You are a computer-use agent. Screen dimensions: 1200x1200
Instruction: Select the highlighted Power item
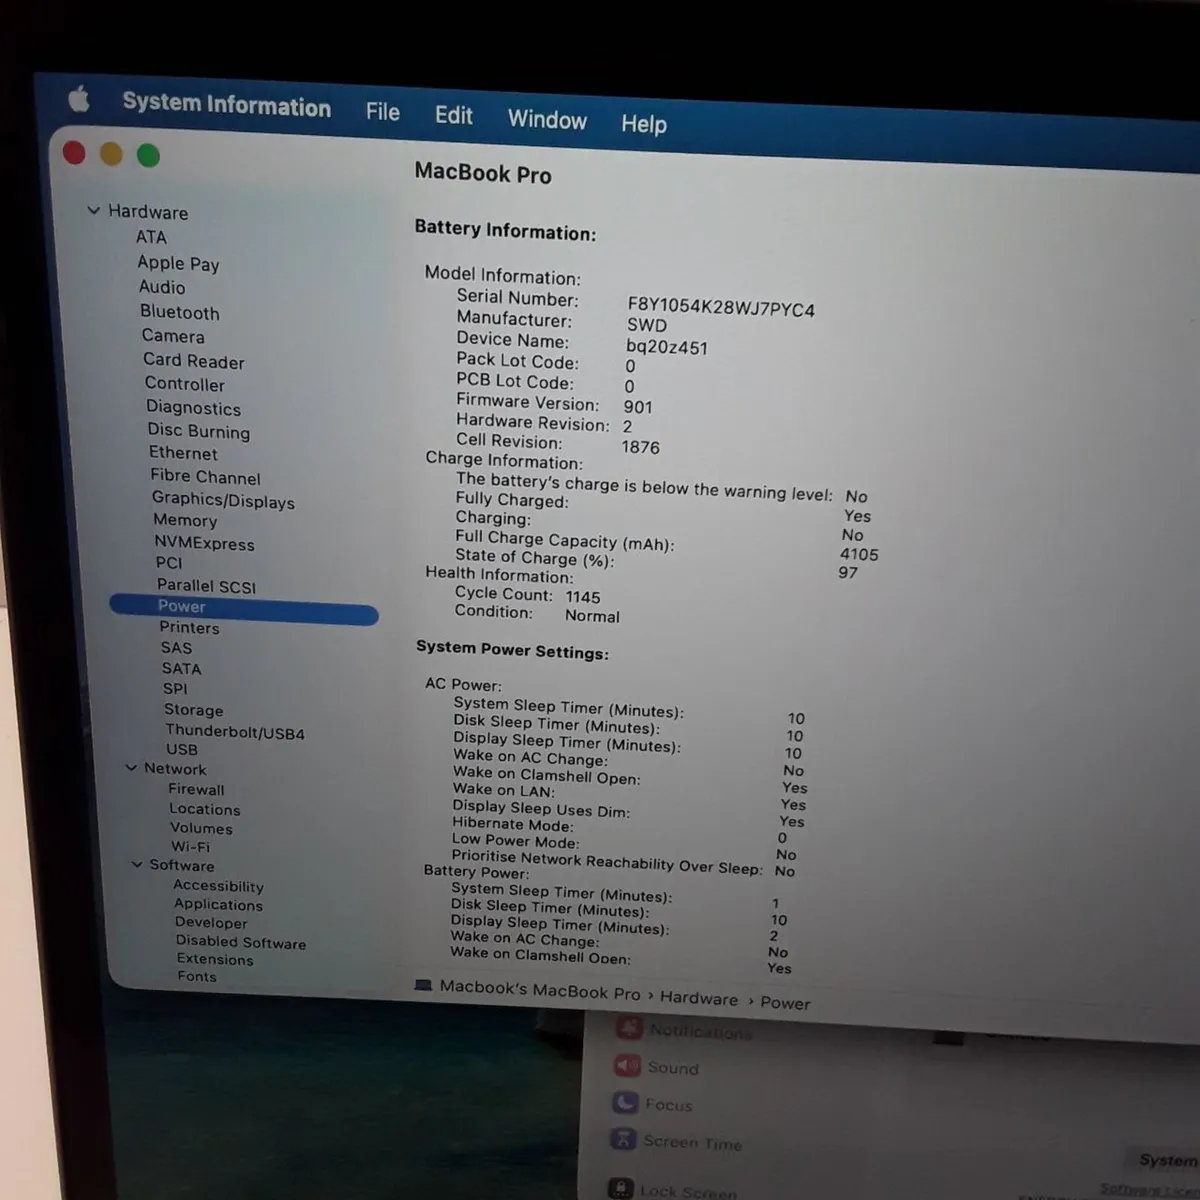click(244, 608)
